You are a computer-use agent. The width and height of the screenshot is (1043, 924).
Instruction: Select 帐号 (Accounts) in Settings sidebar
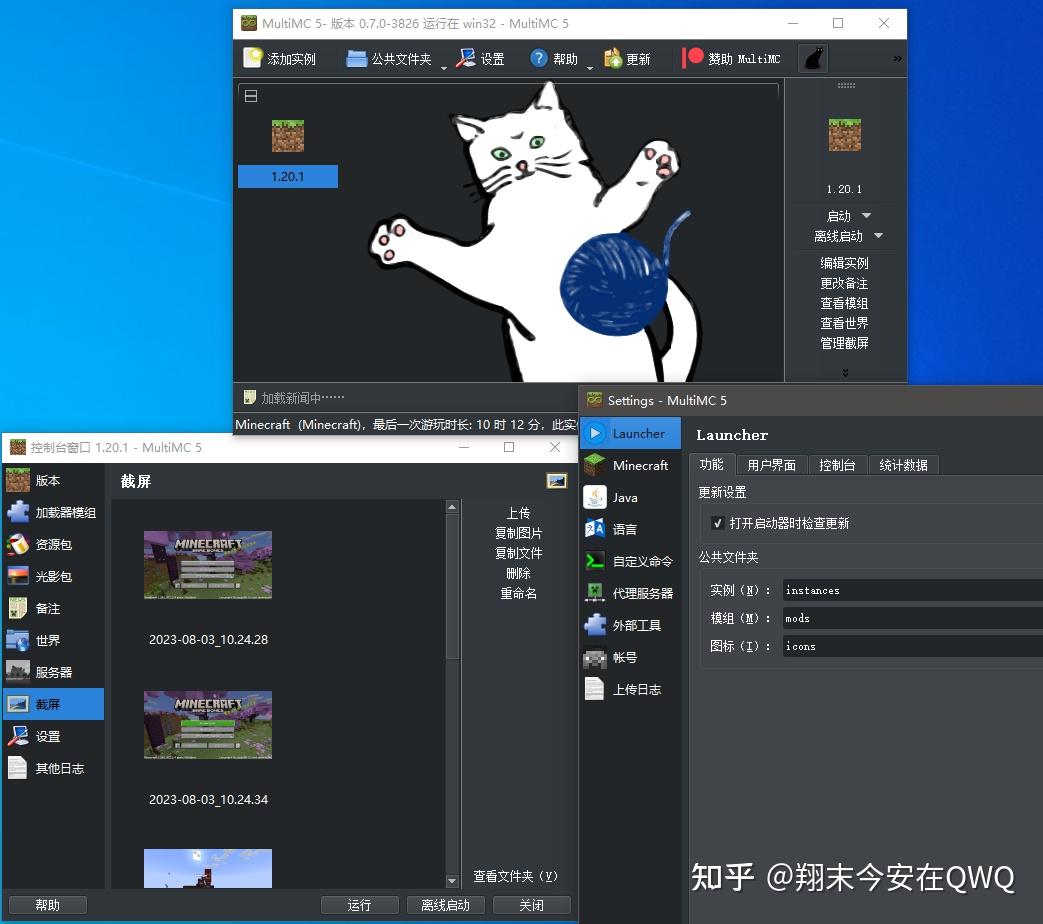click(x=625, y=658)
